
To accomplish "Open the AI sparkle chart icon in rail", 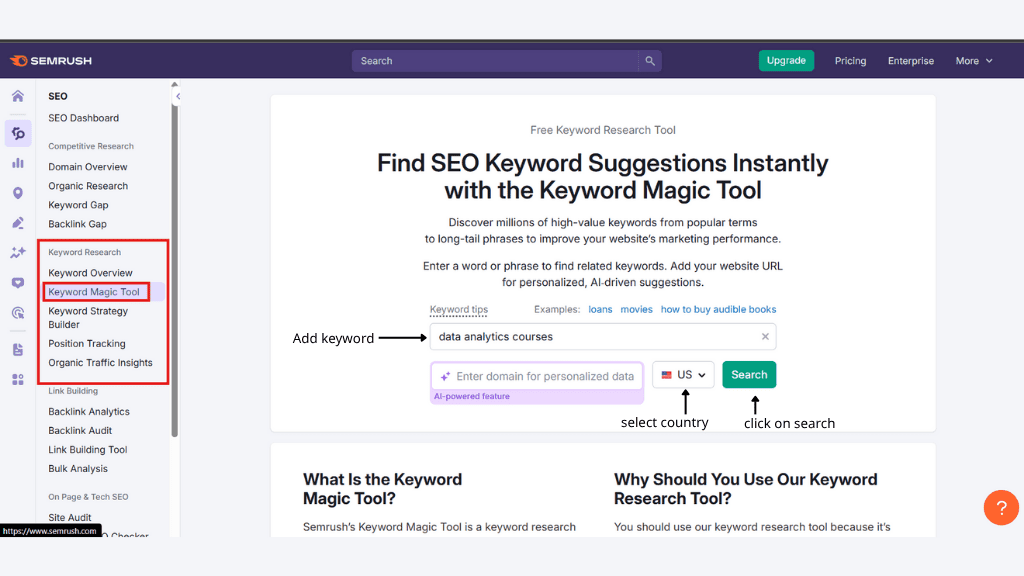I will click(x=18, y=253).
